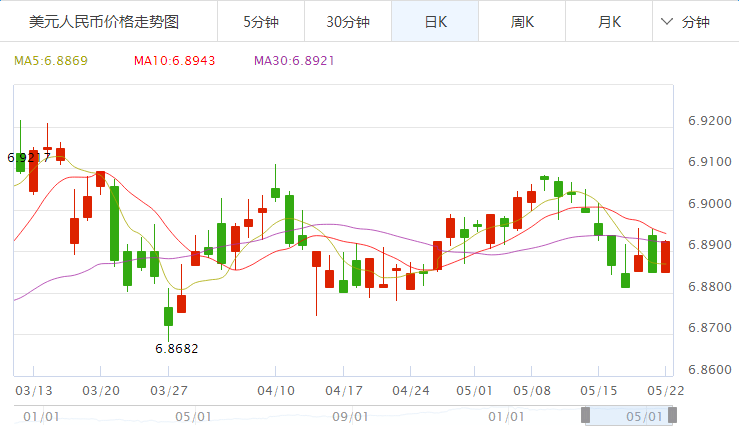Switch to the 5分钟 chart tab
Image resolution: width=739 pixels, height=429 pixels.
(261, 22)
